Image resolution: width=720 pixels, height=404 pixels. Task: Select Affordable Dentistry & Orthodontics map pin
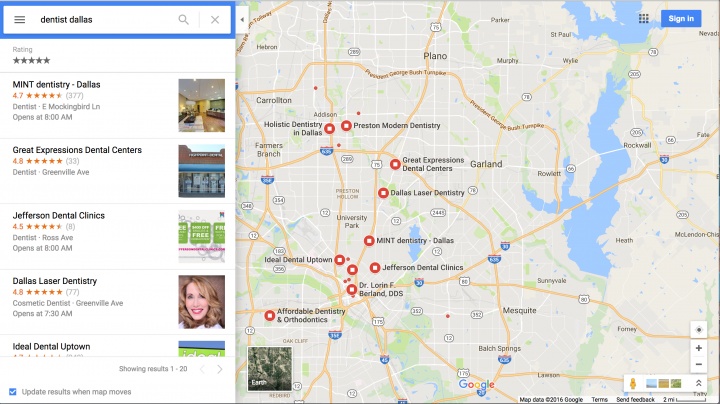click(270, 315)
